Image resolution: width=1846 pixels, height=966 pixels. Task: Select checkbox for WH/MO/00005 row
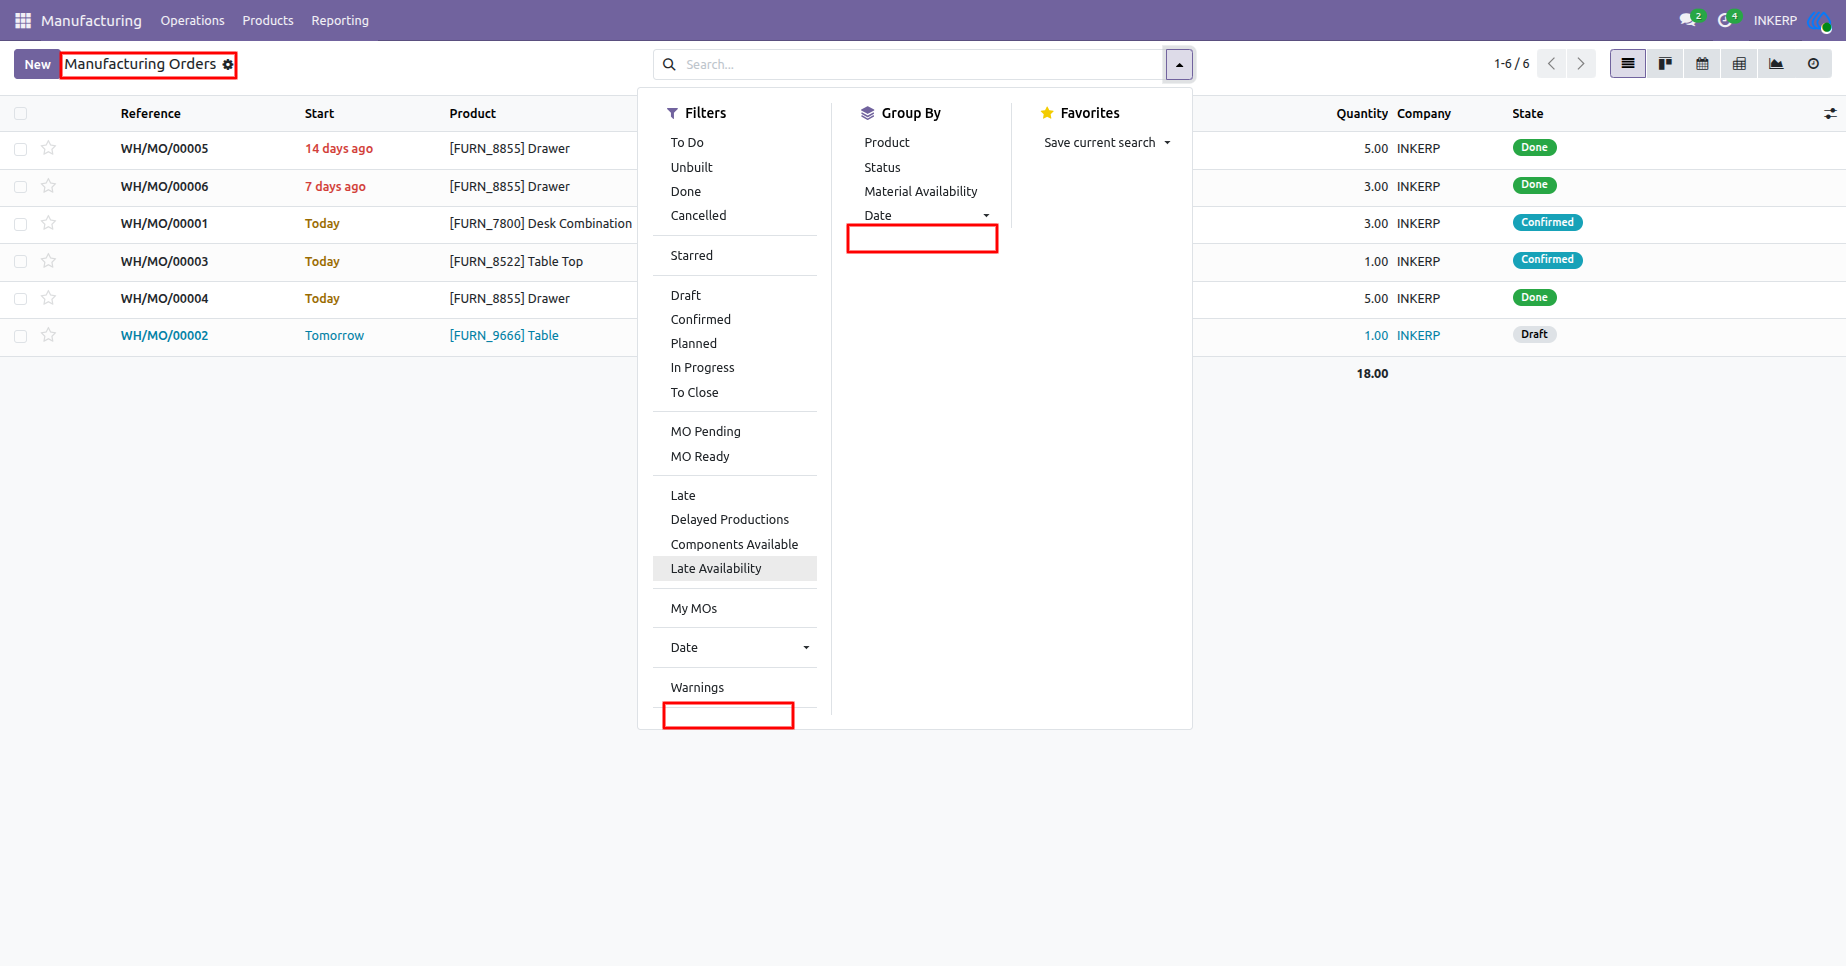point(20,149)
